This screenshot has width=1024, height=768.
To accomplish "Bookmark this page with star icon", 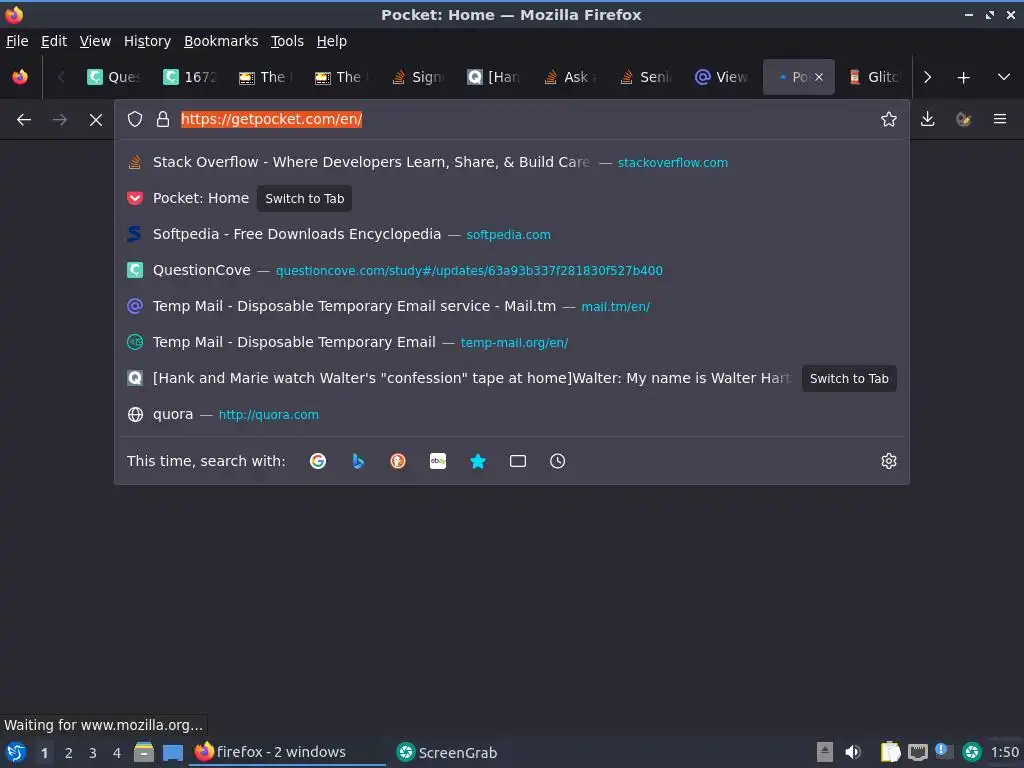I will [x=889, y=119].
